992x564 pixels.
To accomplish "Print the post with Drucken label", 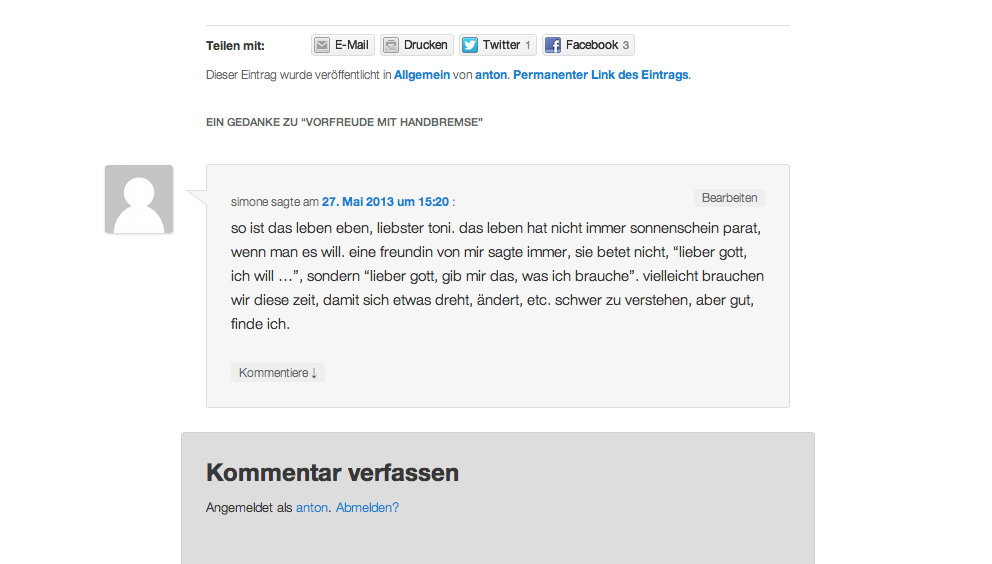I will 426,45.
